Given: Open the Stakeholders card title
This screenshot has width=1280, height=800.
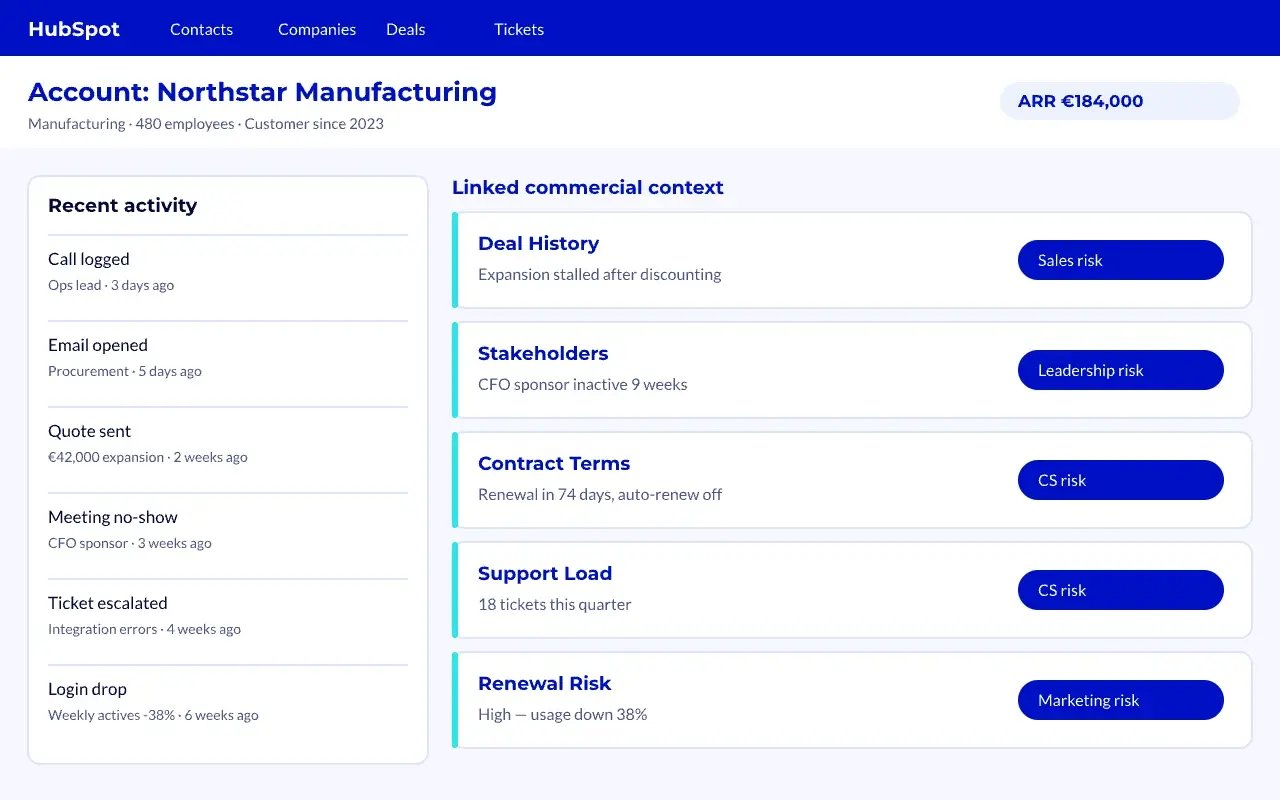Looking at the screenshot, I should 543,353.
